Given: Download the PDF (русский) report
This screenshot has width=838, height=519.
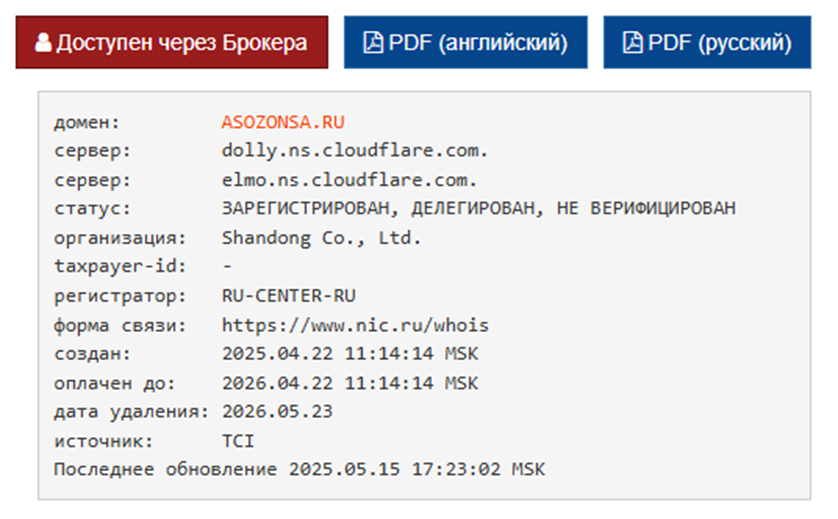Looking at the screenshot, I should tap(707, 43).
